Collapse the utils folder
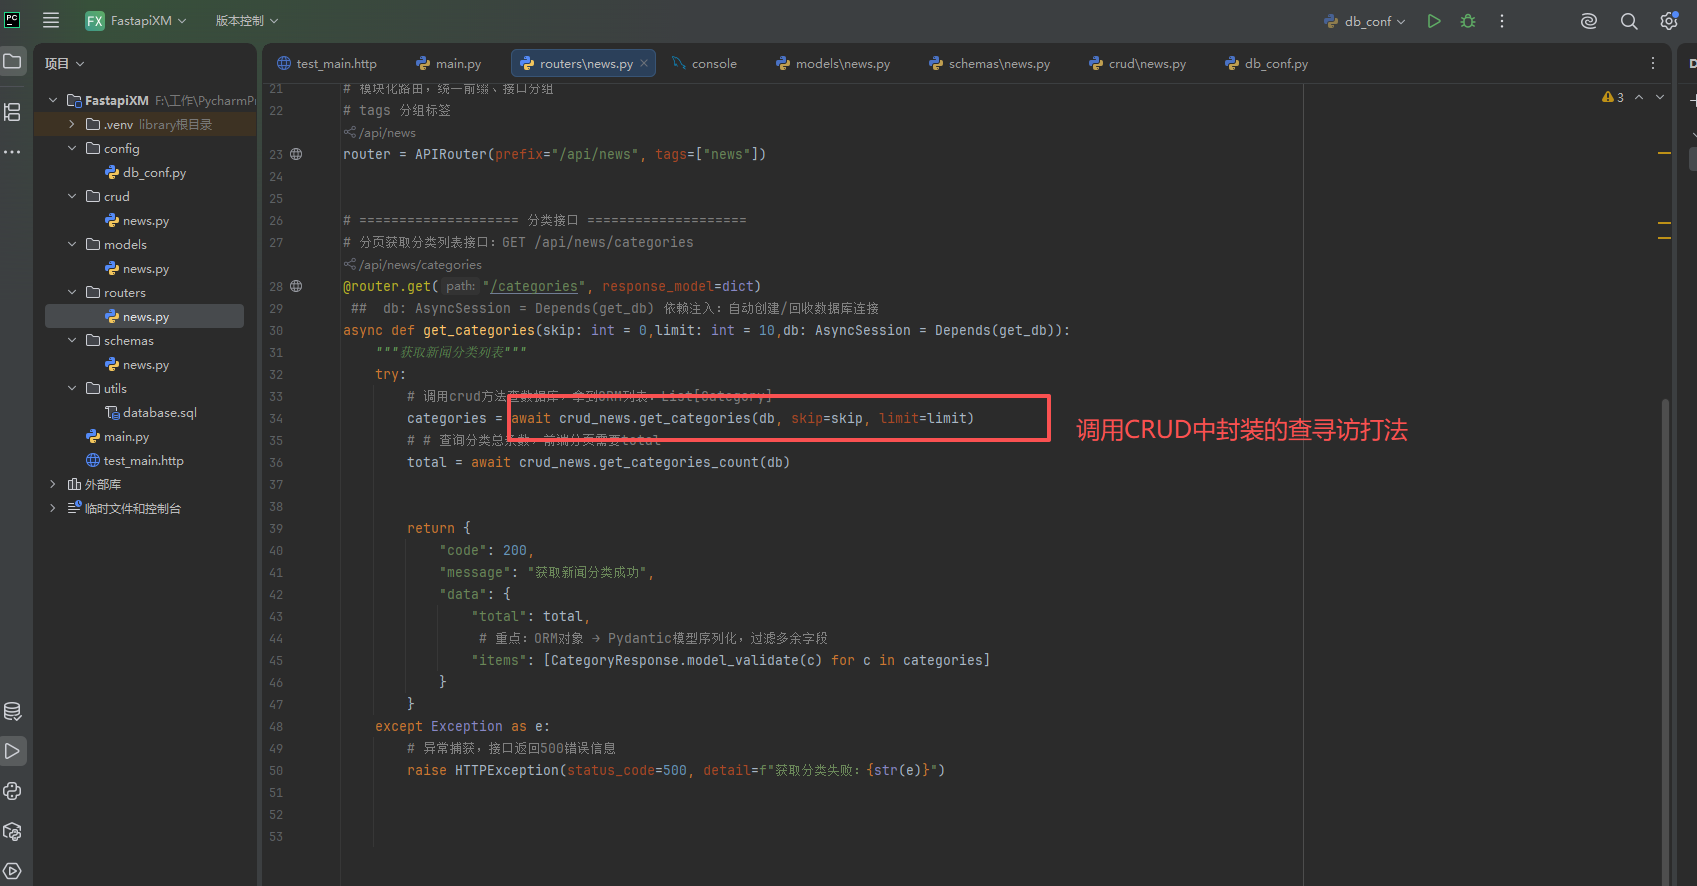This screenshot has height=886, width=1697. point(72,388)
